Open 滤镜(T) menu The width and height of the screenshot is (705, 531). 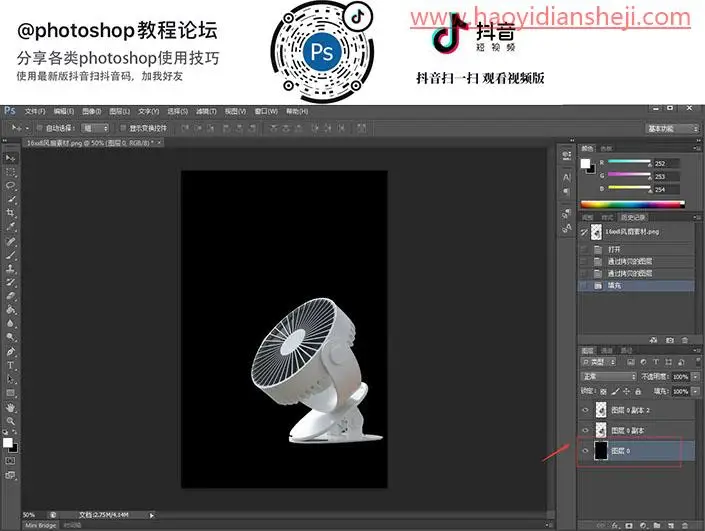pyautogui.click(x=206, y=111)
